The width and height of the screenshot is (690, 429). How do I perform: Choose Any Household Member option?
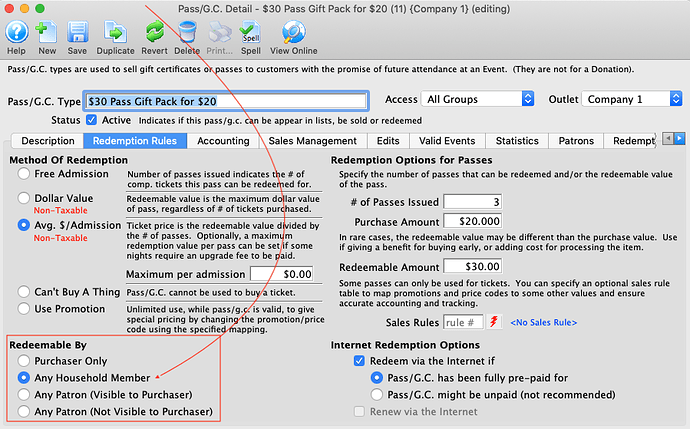[24, 378]
